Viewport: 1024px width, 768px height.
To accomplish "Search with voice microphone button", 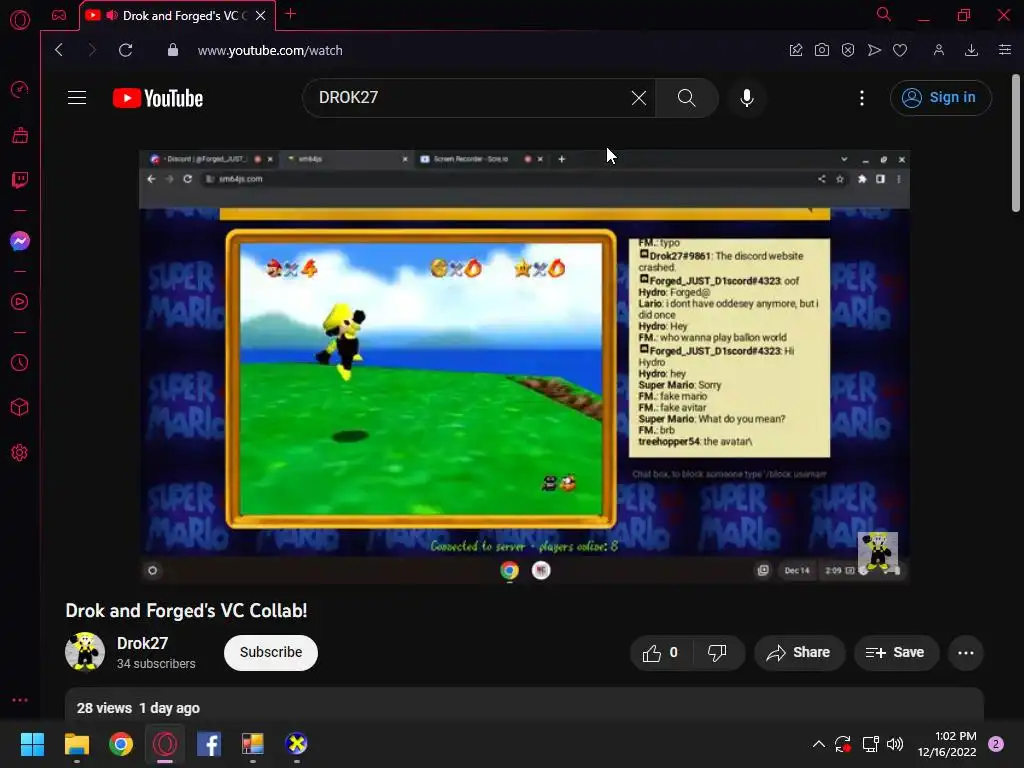I will pos(747,98).
